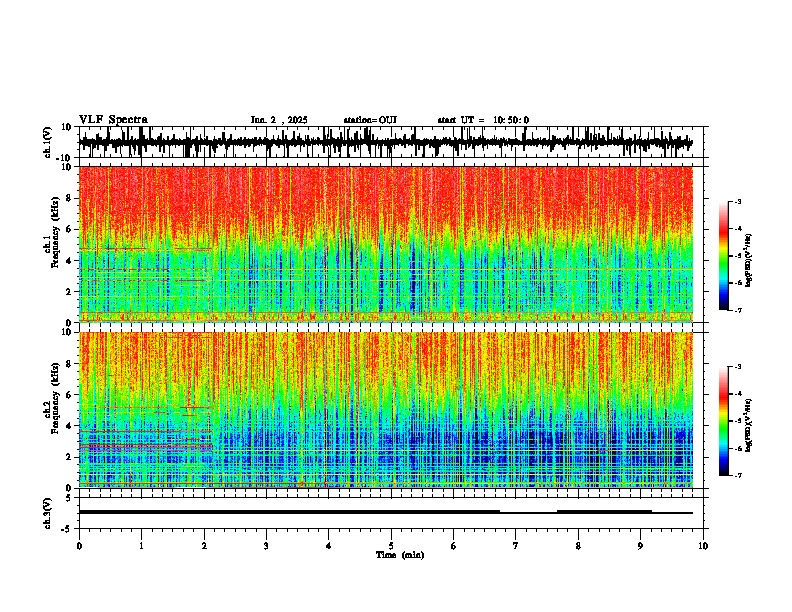Click the "-7" label on ch.2 color scale
The width and height of the screenshot is (792, 612).
point(737,475)
